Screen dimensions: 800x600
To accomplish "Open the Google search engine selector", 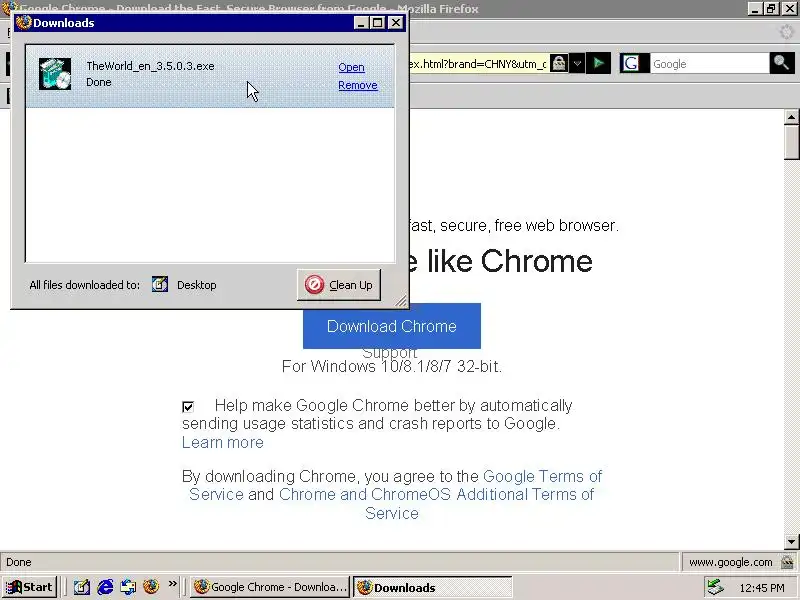I will (633, 64).
